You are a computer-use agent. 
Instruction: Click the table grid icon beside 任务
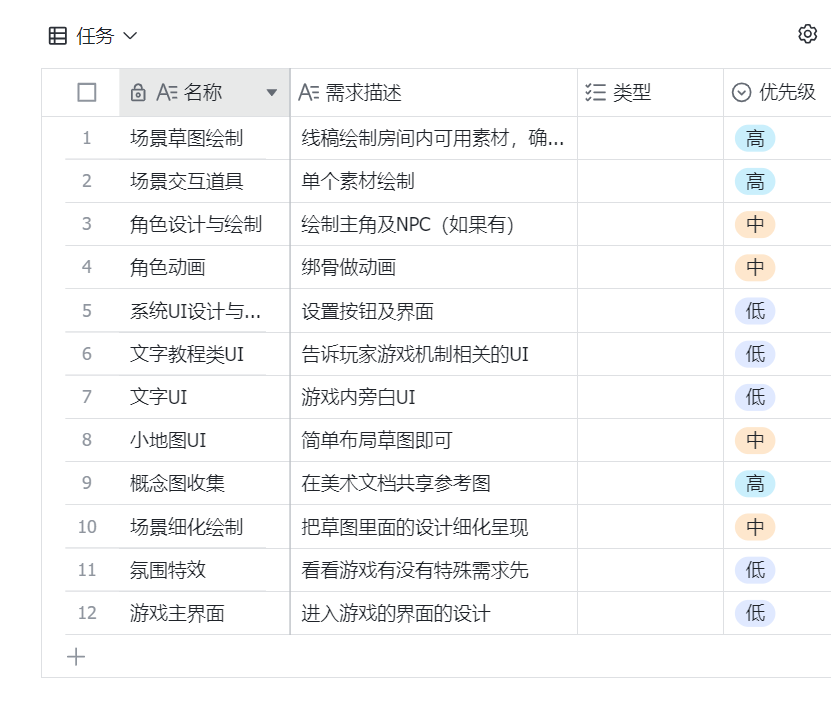[x=59, y=36]
